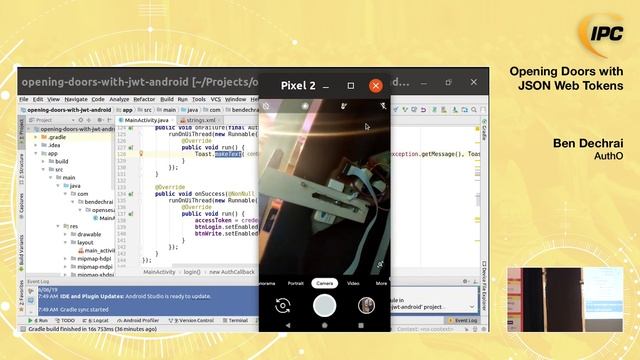640x360 pixels.
Task: Open the VCS menu
Action: pyautogui.click(x=216, y=99)
